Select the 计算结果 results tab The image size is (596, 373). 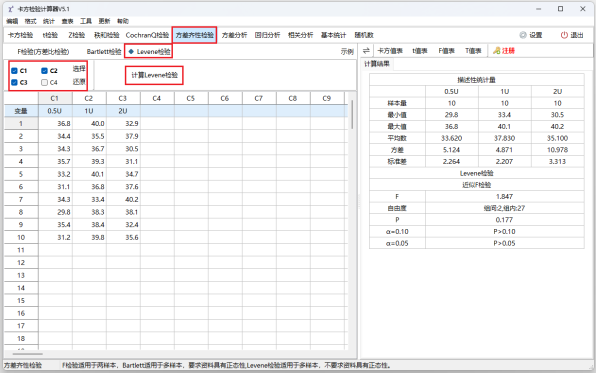pos(377,64)
